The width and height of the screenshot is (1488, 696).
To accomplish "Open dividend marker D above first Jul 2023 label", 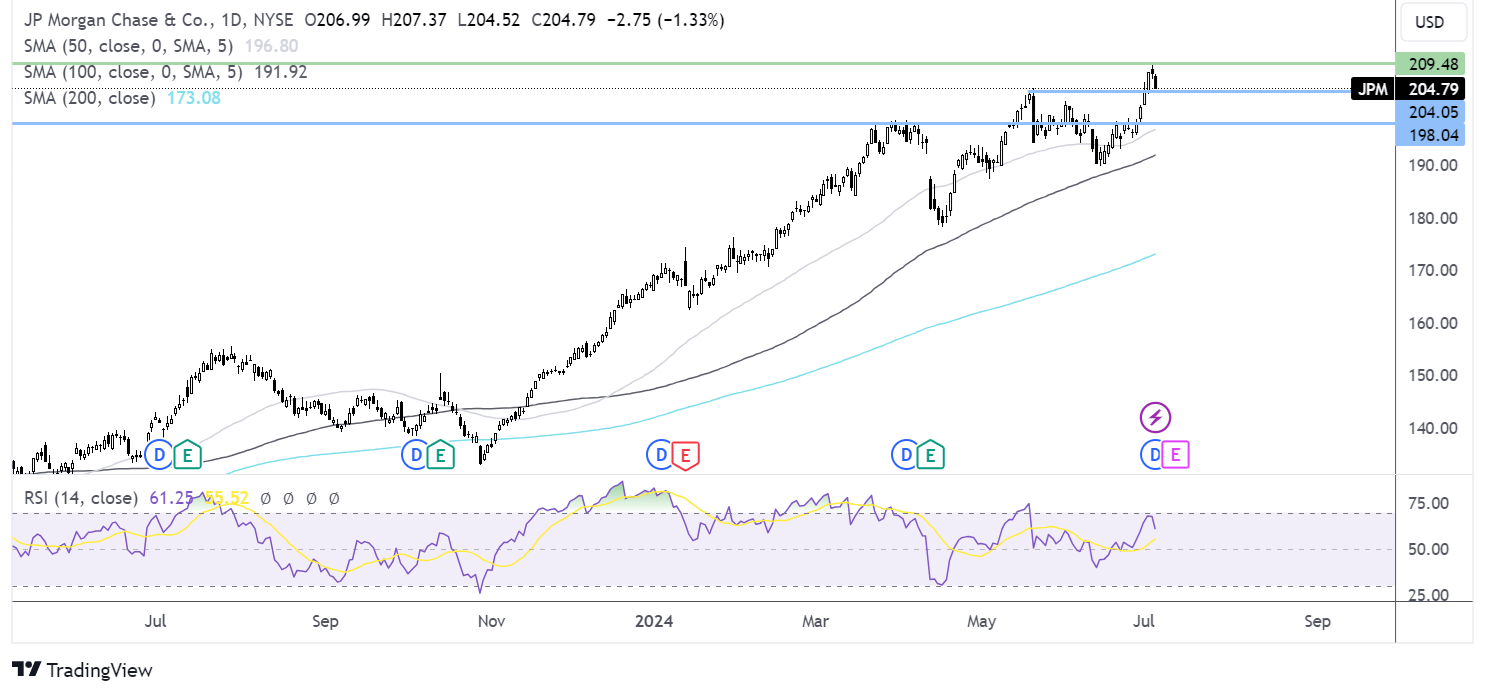I will click(x=159, y=456).
